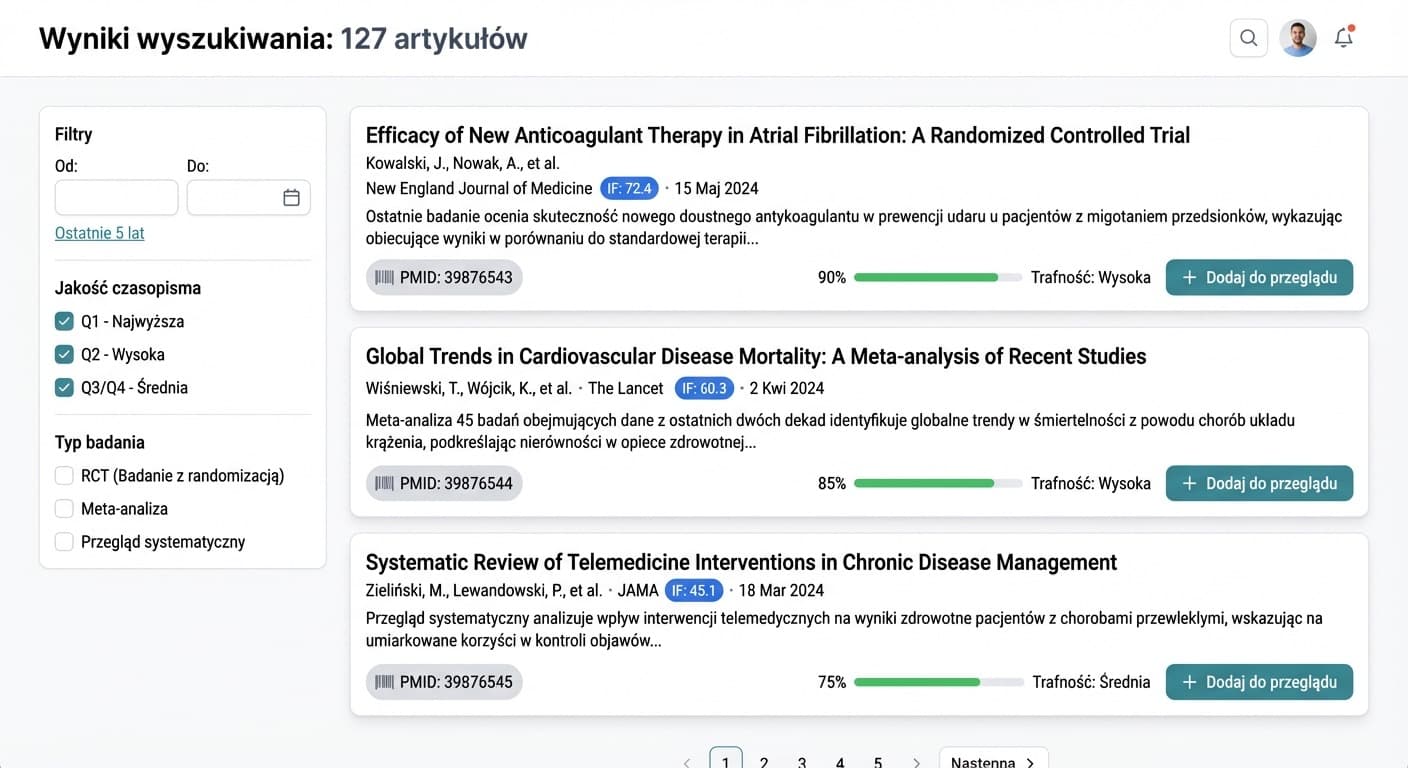This screenshot has width=1408, height=768.
Task: Uncheck the Q1 - Najwyższa checkbox
Action: (64, 322)
